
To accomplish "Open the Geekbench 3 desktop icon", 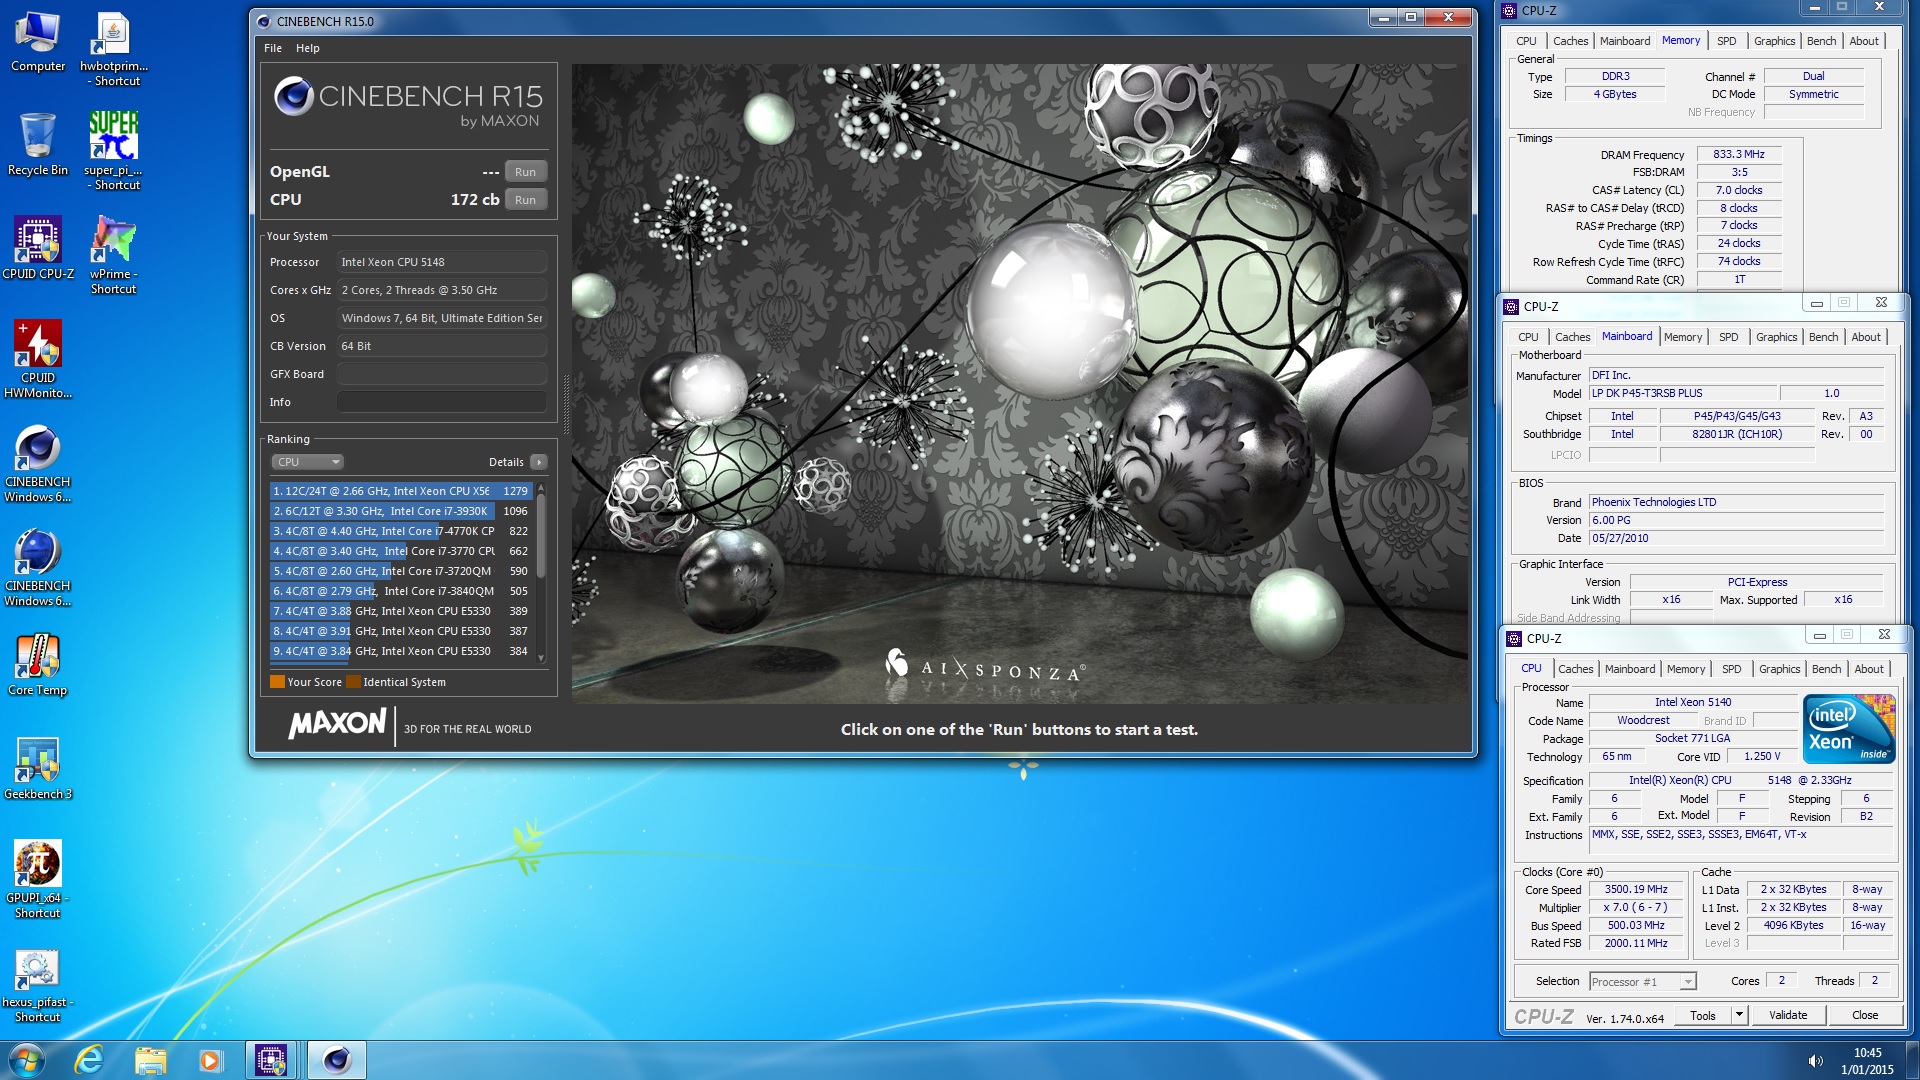I will 38,768.
